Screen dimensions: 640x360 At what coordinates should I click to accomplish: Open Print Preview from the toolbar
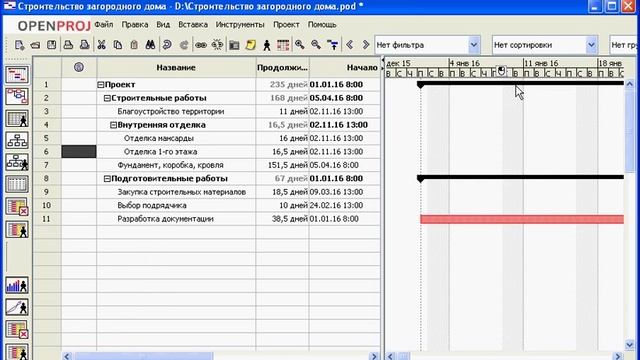[x=84, y=45]
